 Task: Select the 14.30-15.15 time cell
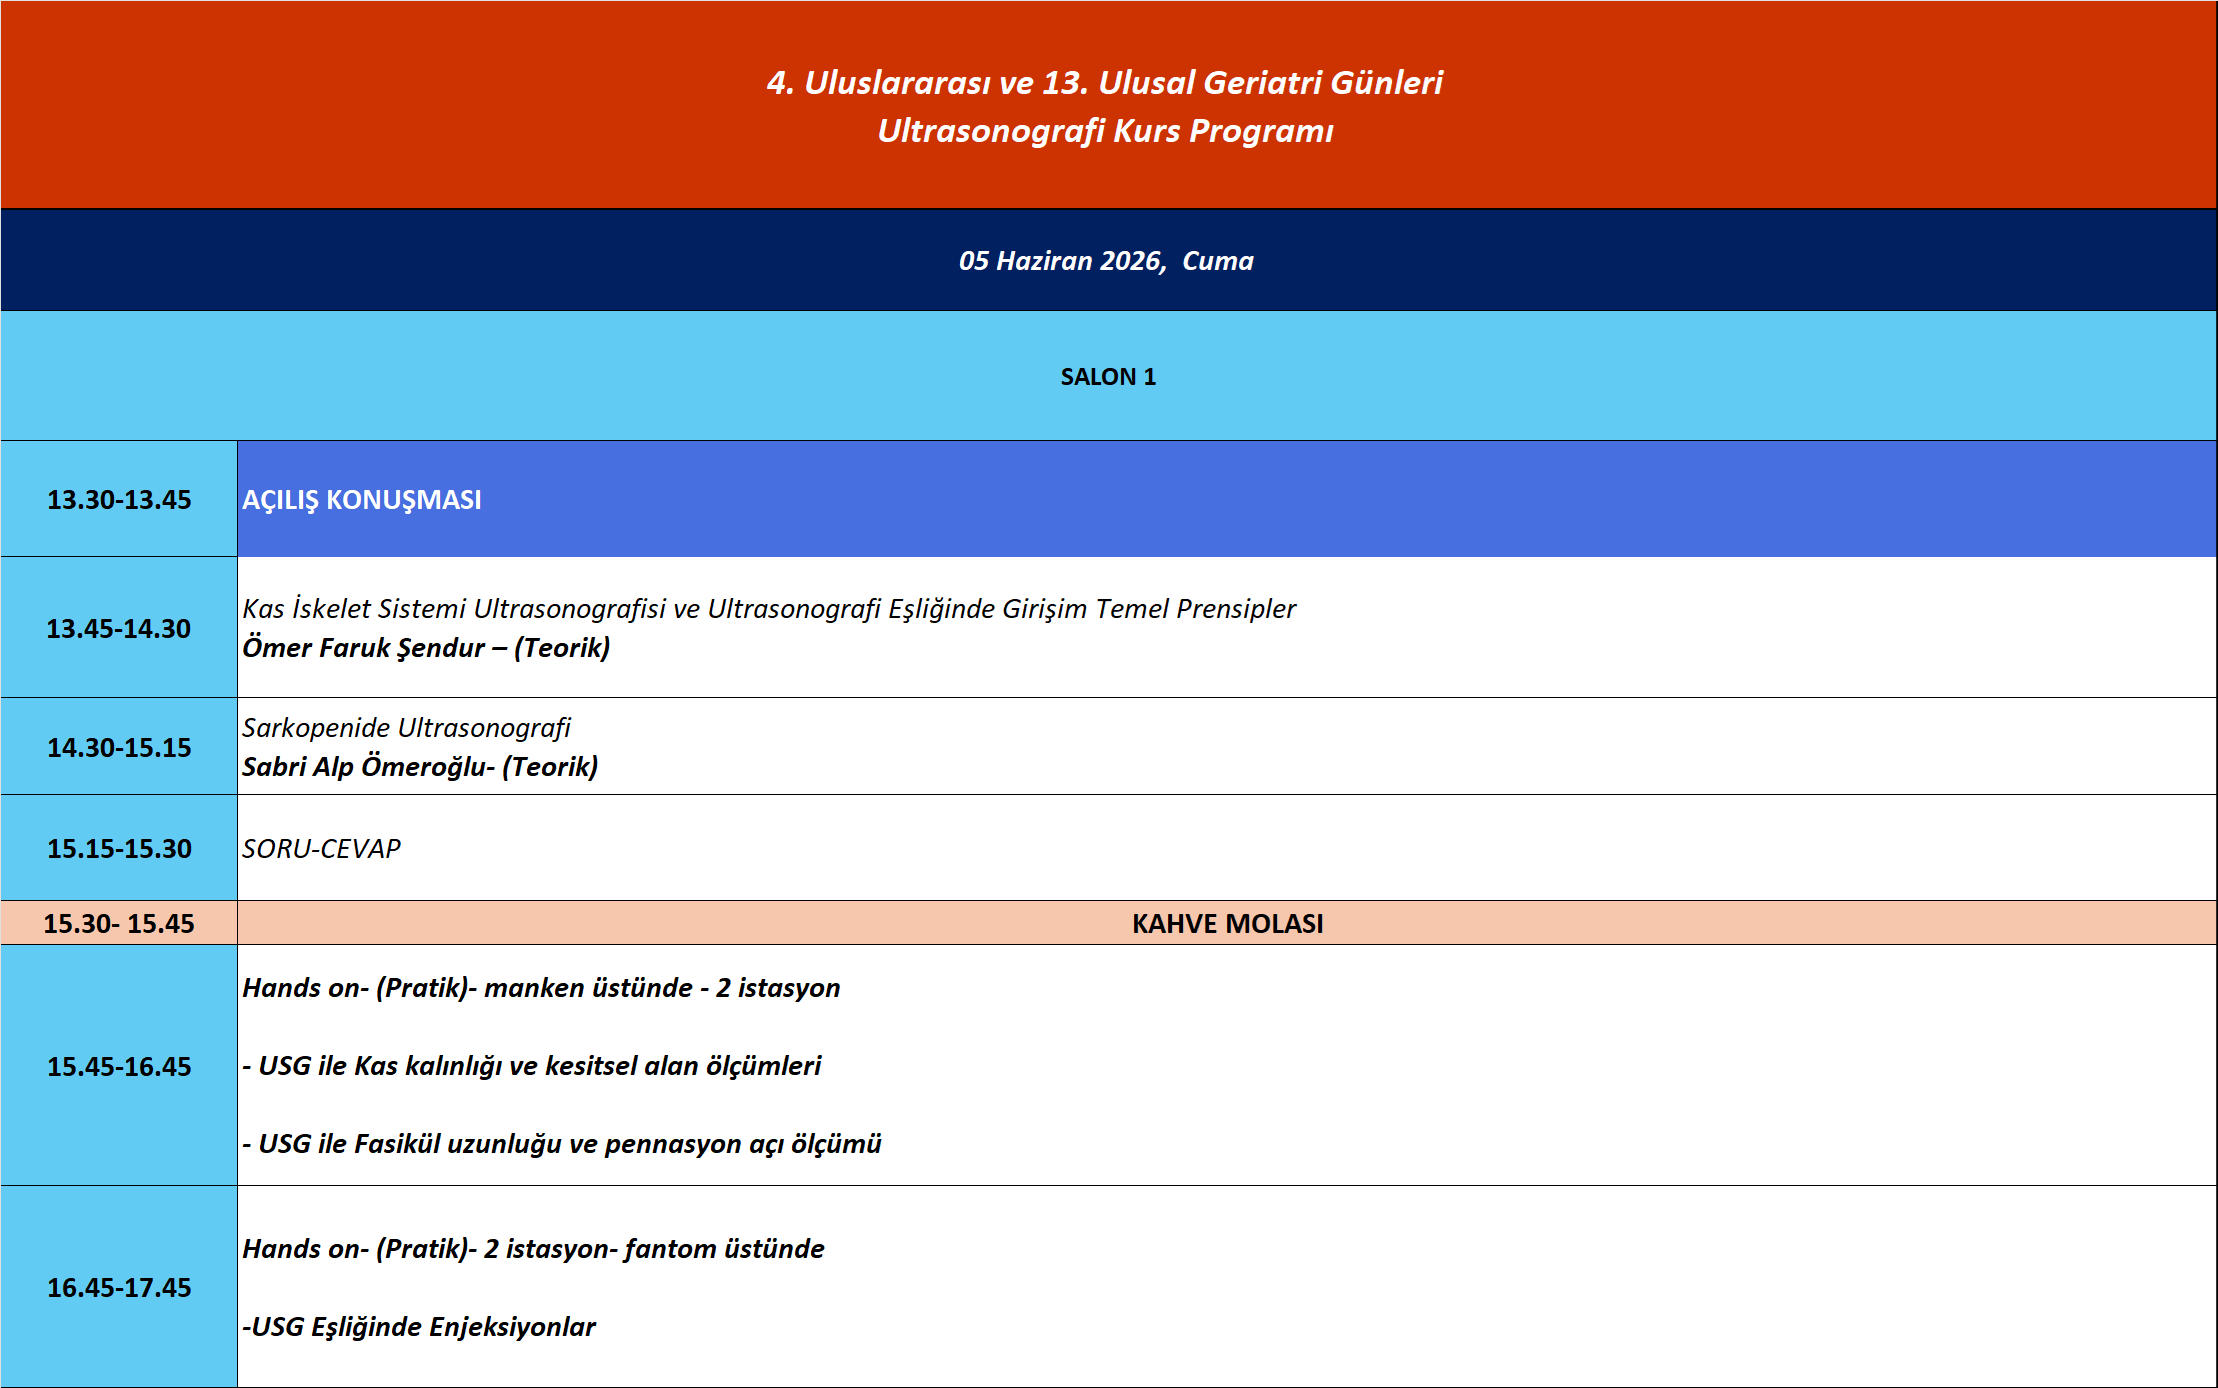pos(119,748)
